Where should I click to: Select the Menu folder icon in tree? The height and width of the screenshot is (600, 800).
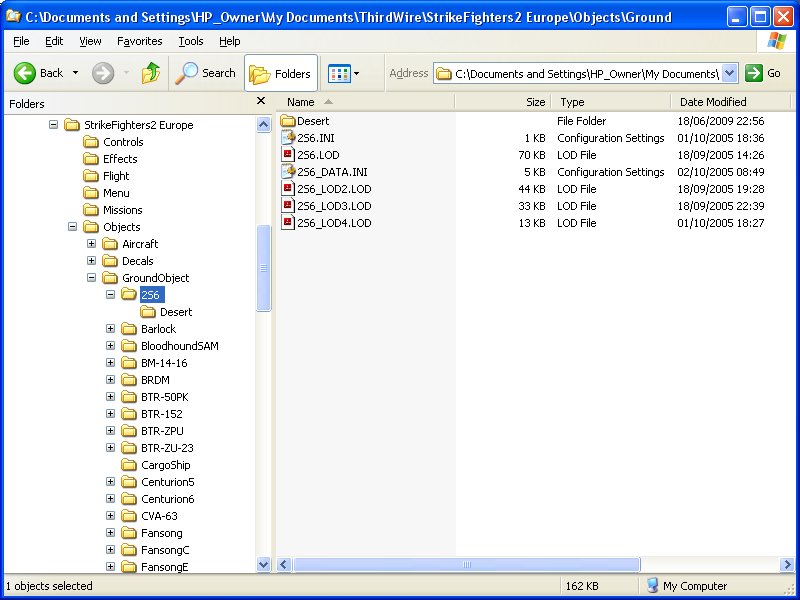pos(91,193)
